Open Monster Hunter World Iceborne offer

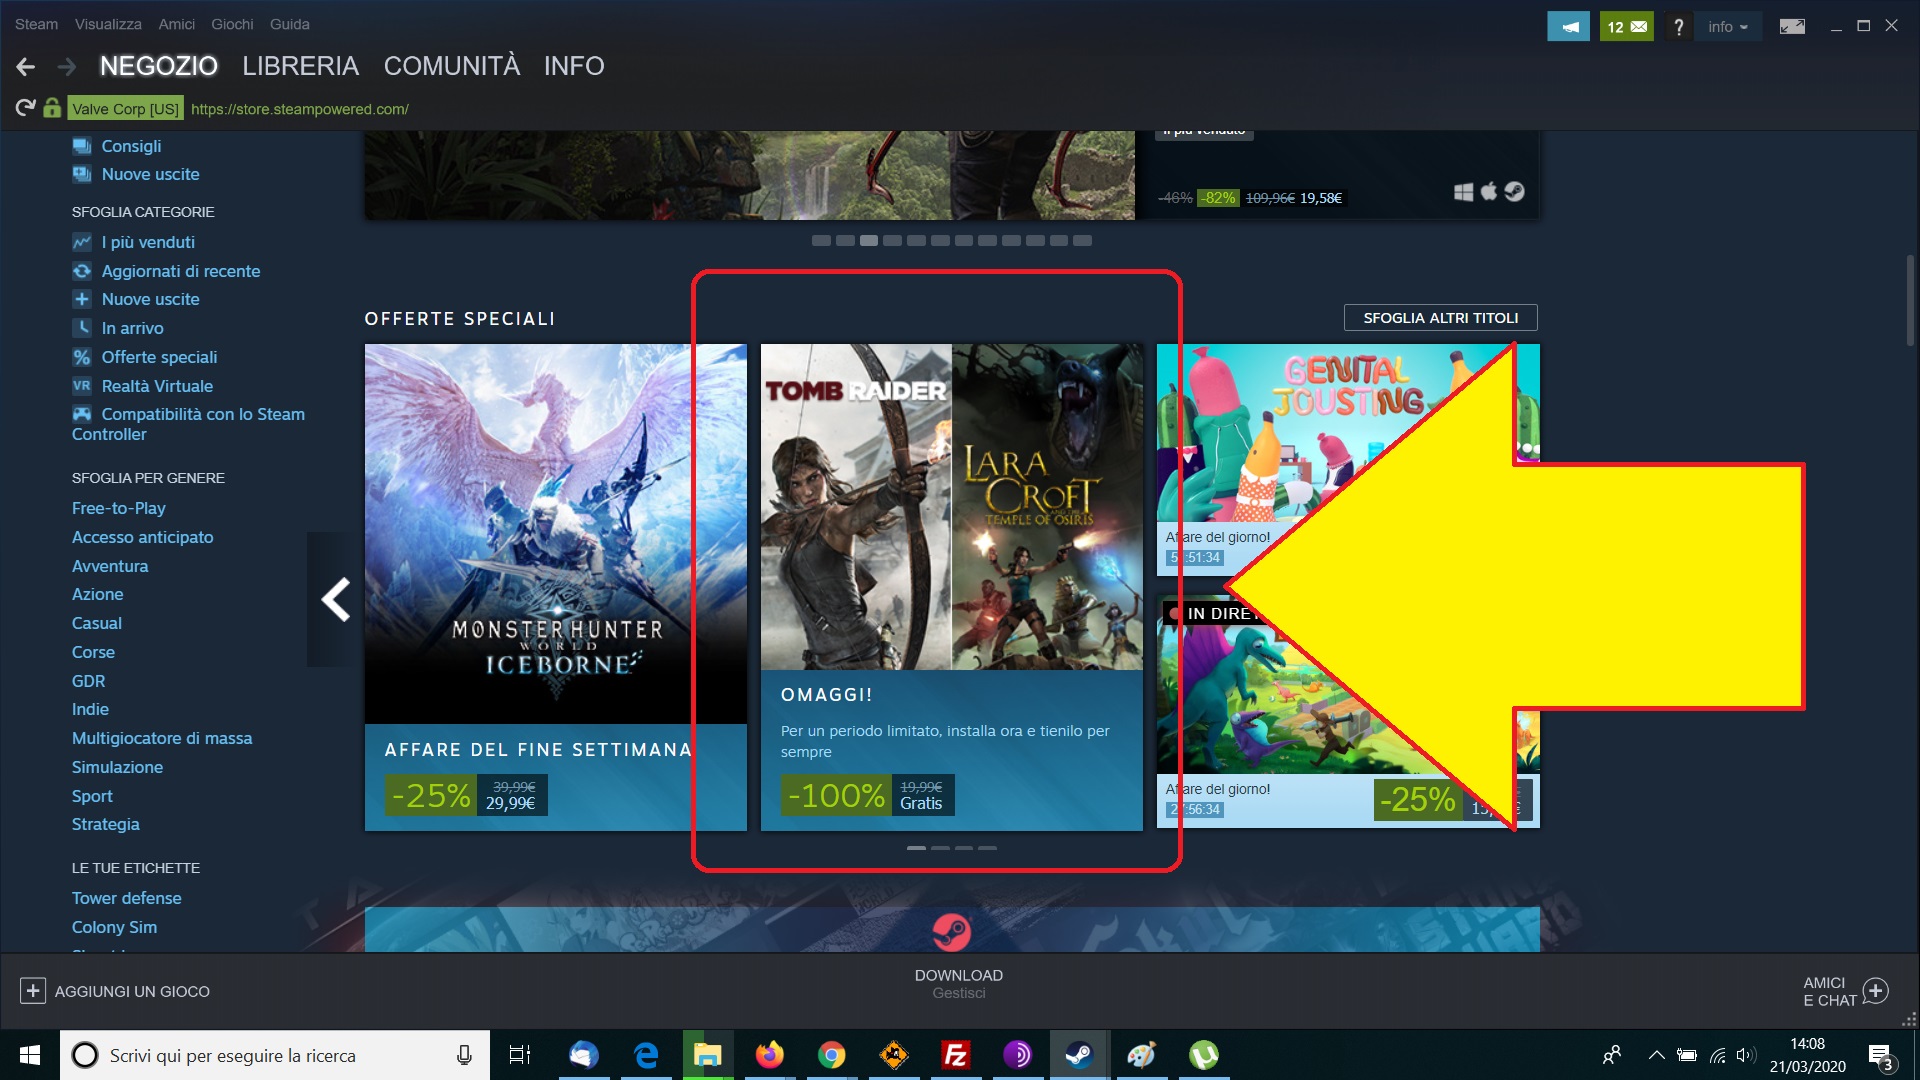[x=555, y=587]
